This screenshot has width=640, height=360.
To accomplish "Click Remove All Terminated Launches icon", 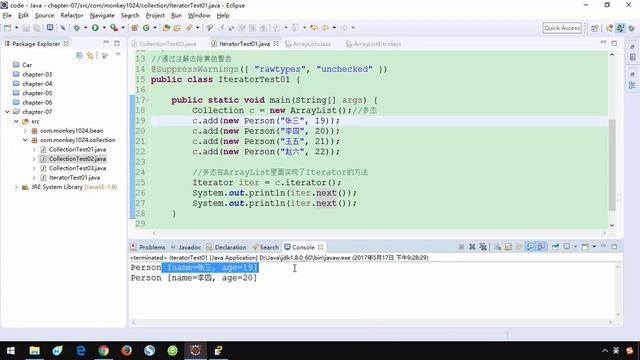I will pyautogui.click(x=483, y=247).
